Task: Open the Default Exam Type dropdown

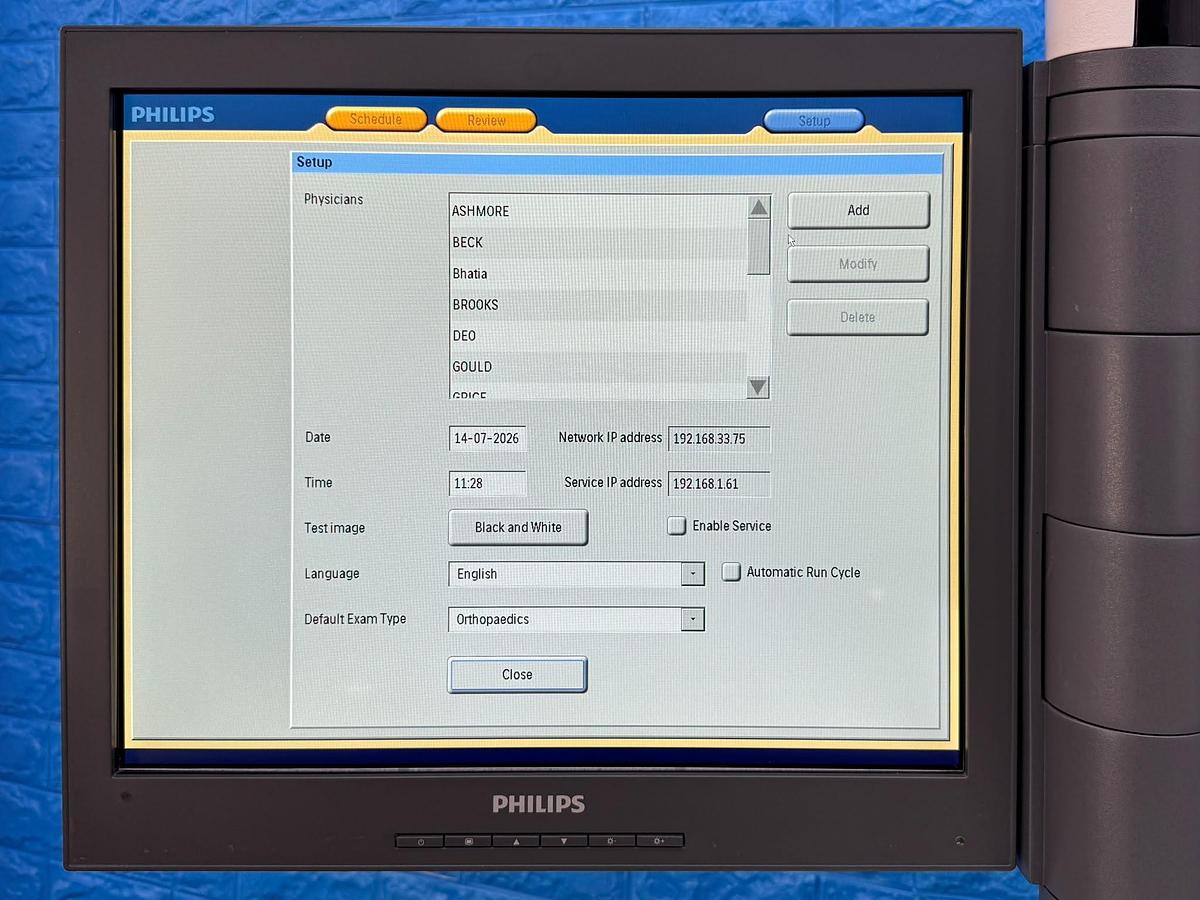Action: (693, 619)
